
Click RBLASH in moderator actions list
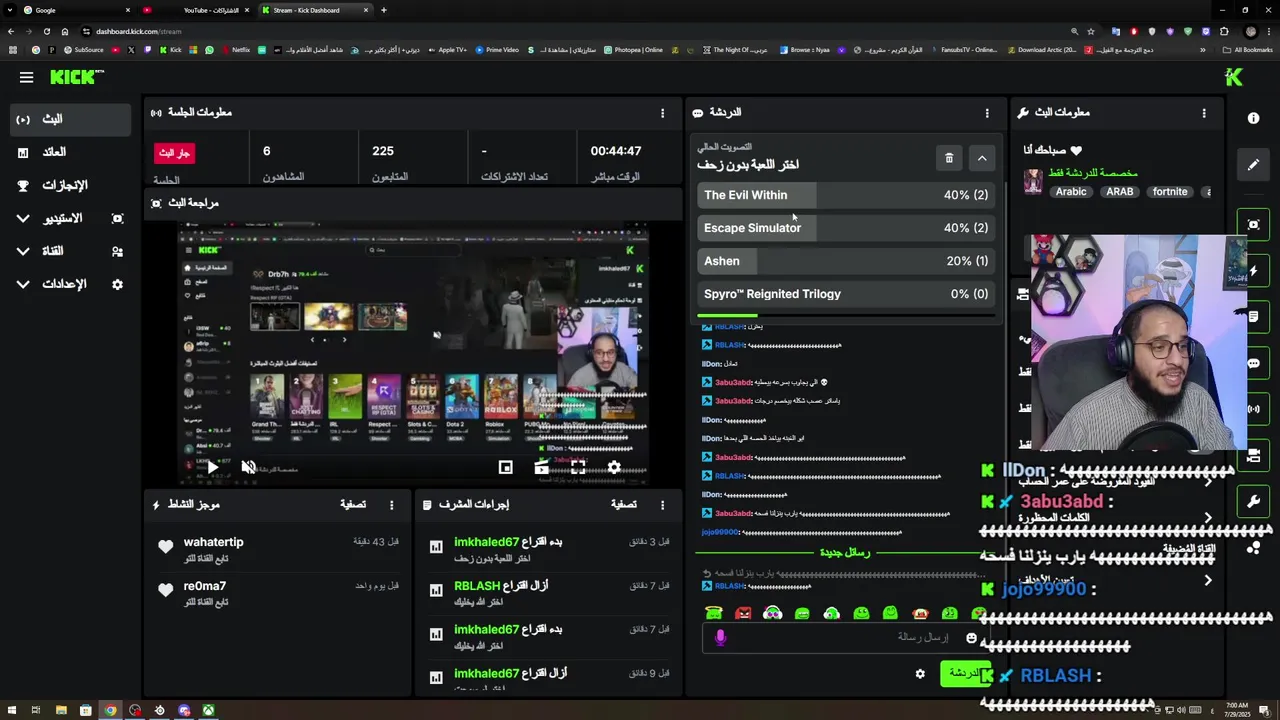477,586
